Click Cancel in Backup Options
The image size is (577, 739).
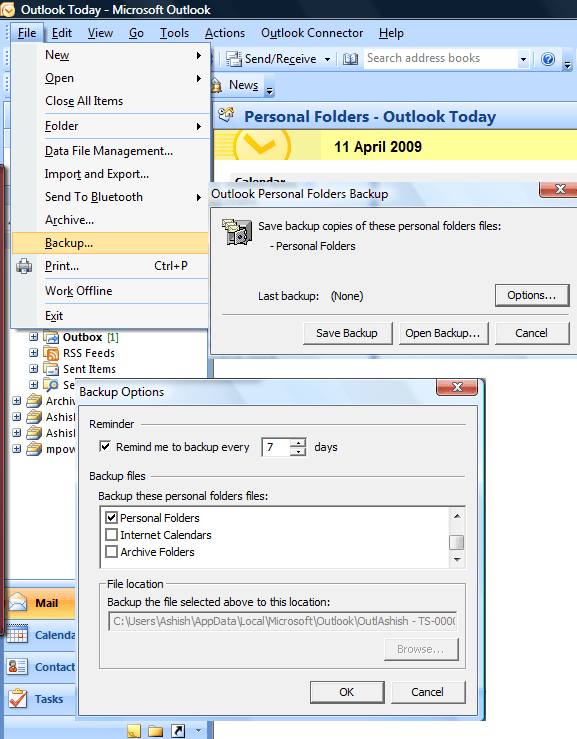coord(428,692)
